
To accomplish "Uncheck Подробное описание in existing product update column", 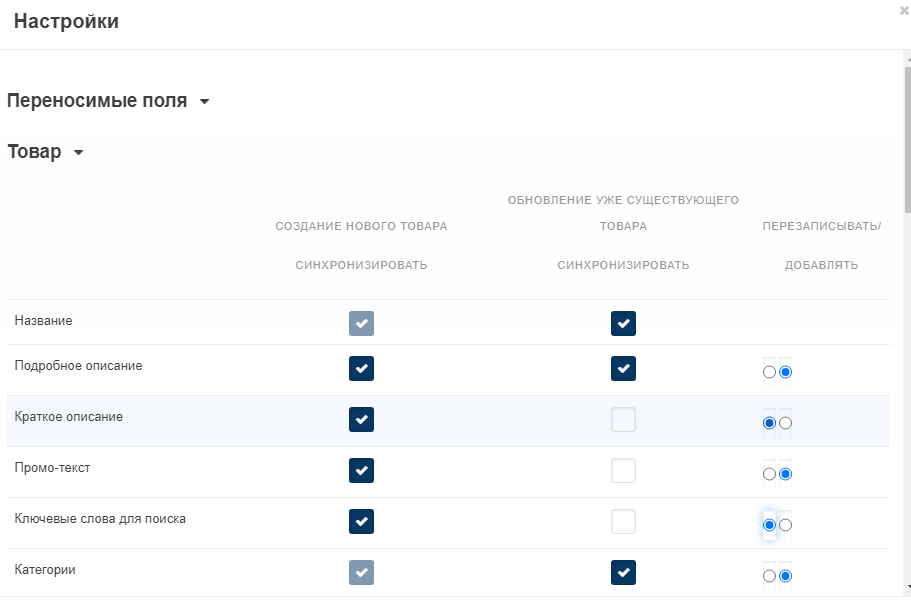I will coord(623,368).
